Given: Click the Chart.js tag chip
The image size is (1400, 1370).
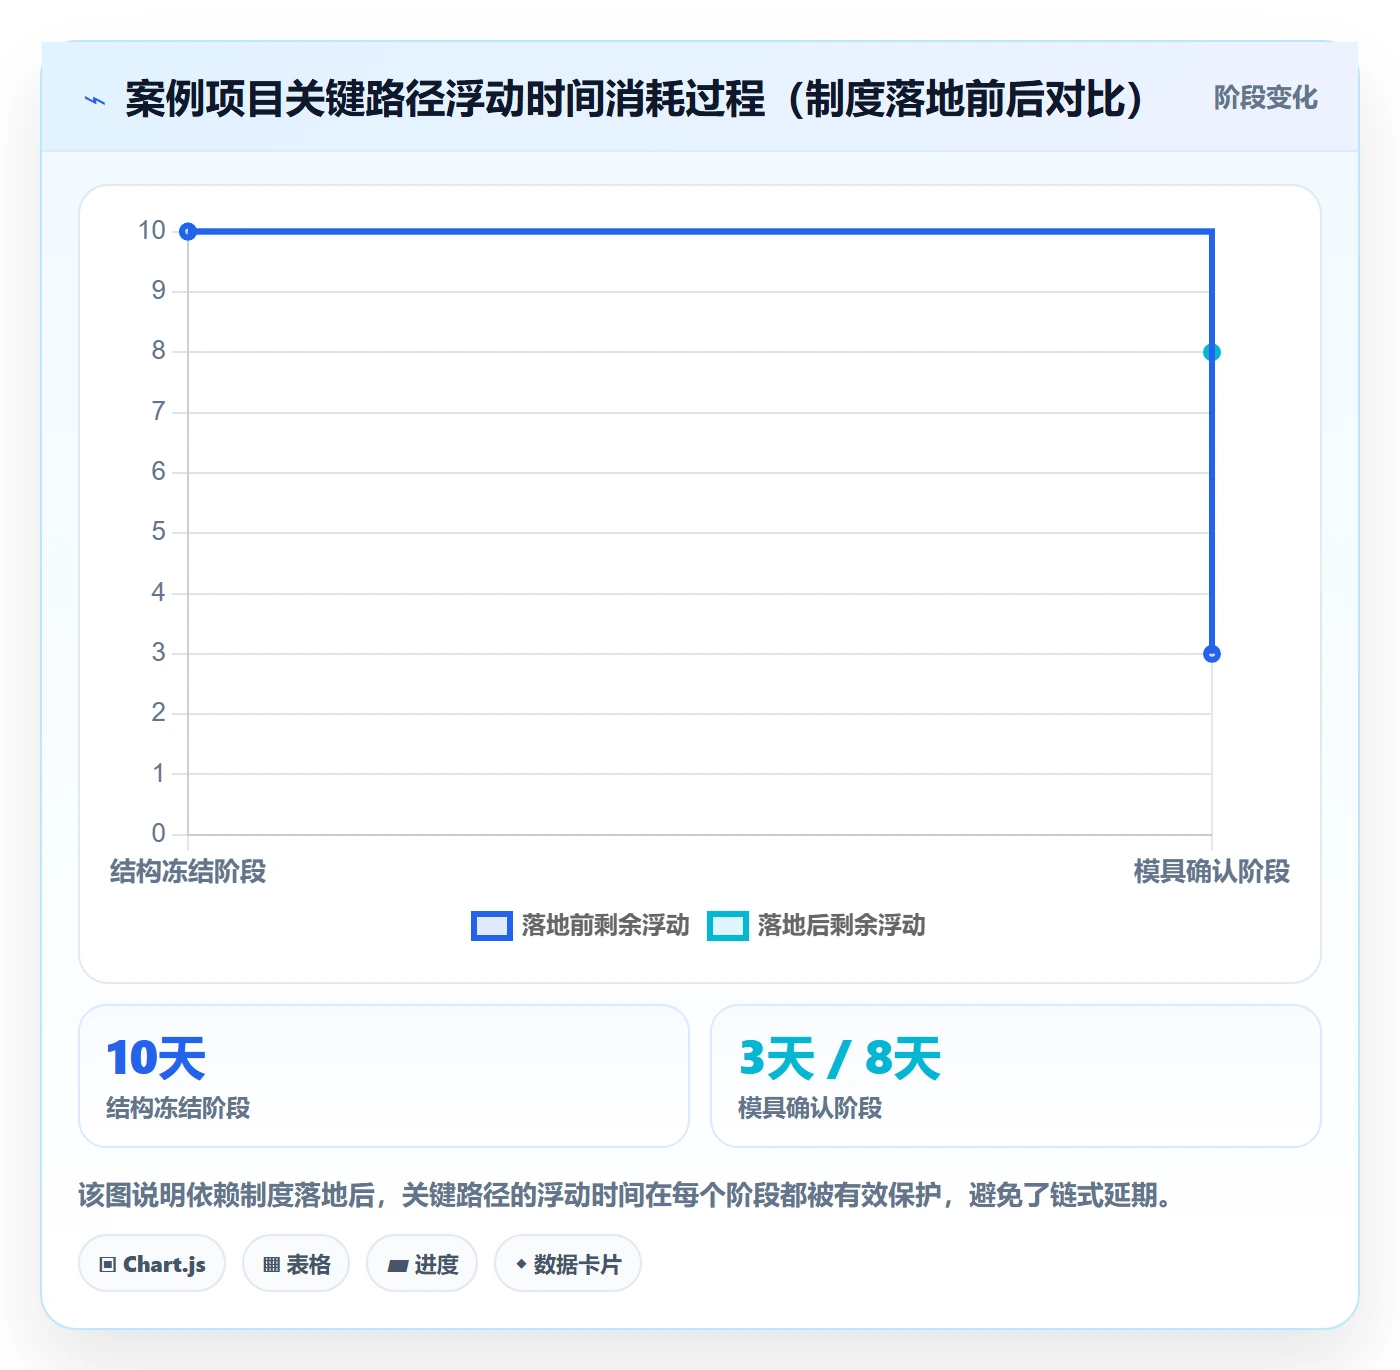Looking at the screenshot, I should [x=152, y=1264].
